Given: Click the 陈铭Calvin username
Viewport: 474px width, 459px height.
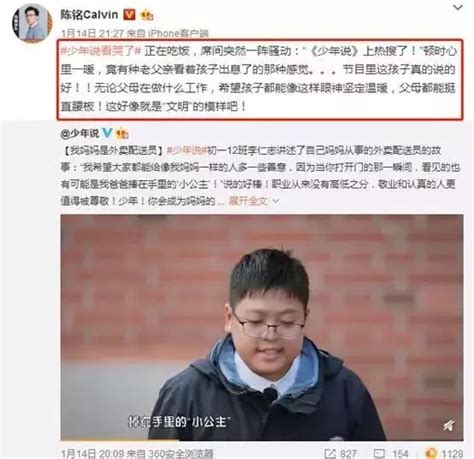Looking at the screenshot, I should tap(89, 15).
